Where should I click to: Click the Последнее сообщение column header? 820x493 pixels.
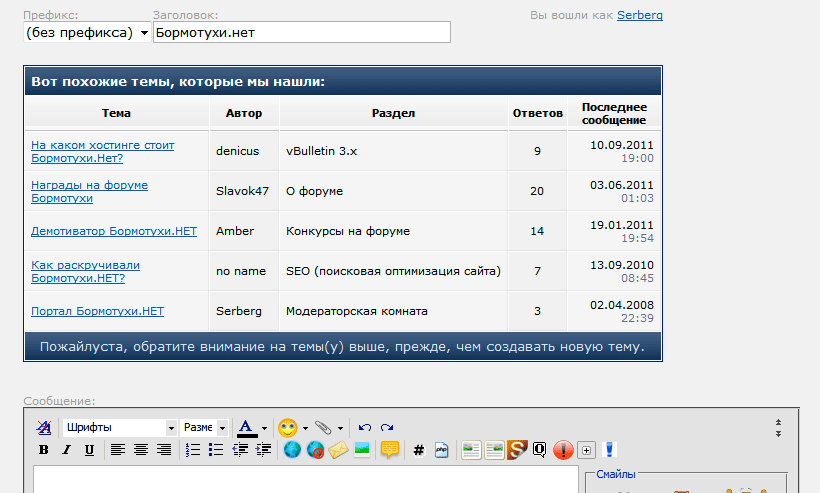[614, 113]
